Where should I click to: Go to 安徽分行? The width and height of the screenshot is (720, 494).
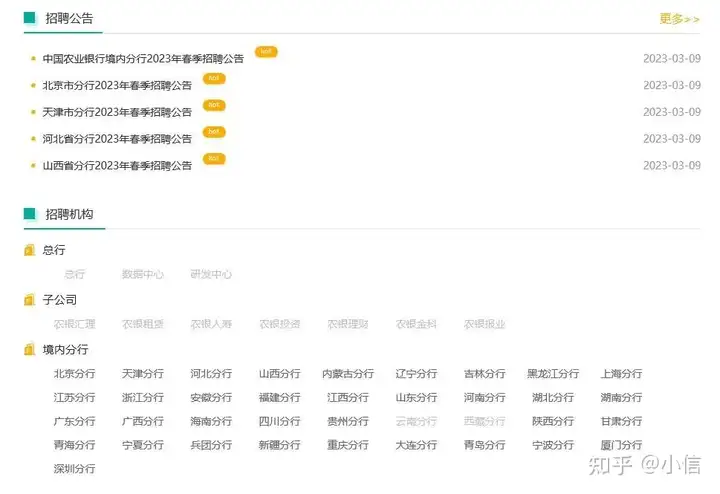pos(211,398)
